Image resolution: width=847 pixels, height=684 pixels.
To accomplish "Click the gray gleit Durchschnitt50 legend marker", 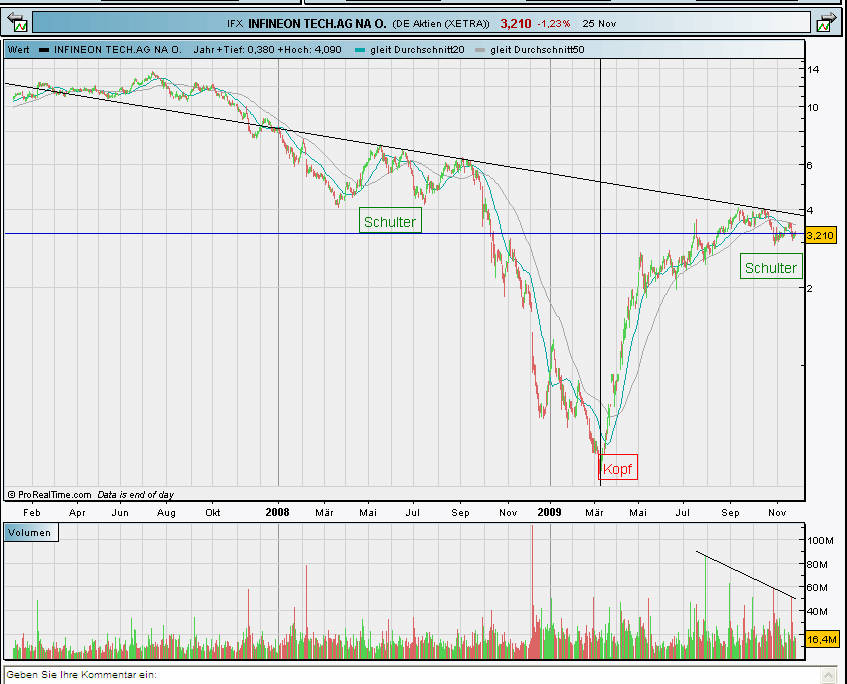I will (x=480, y=50).
